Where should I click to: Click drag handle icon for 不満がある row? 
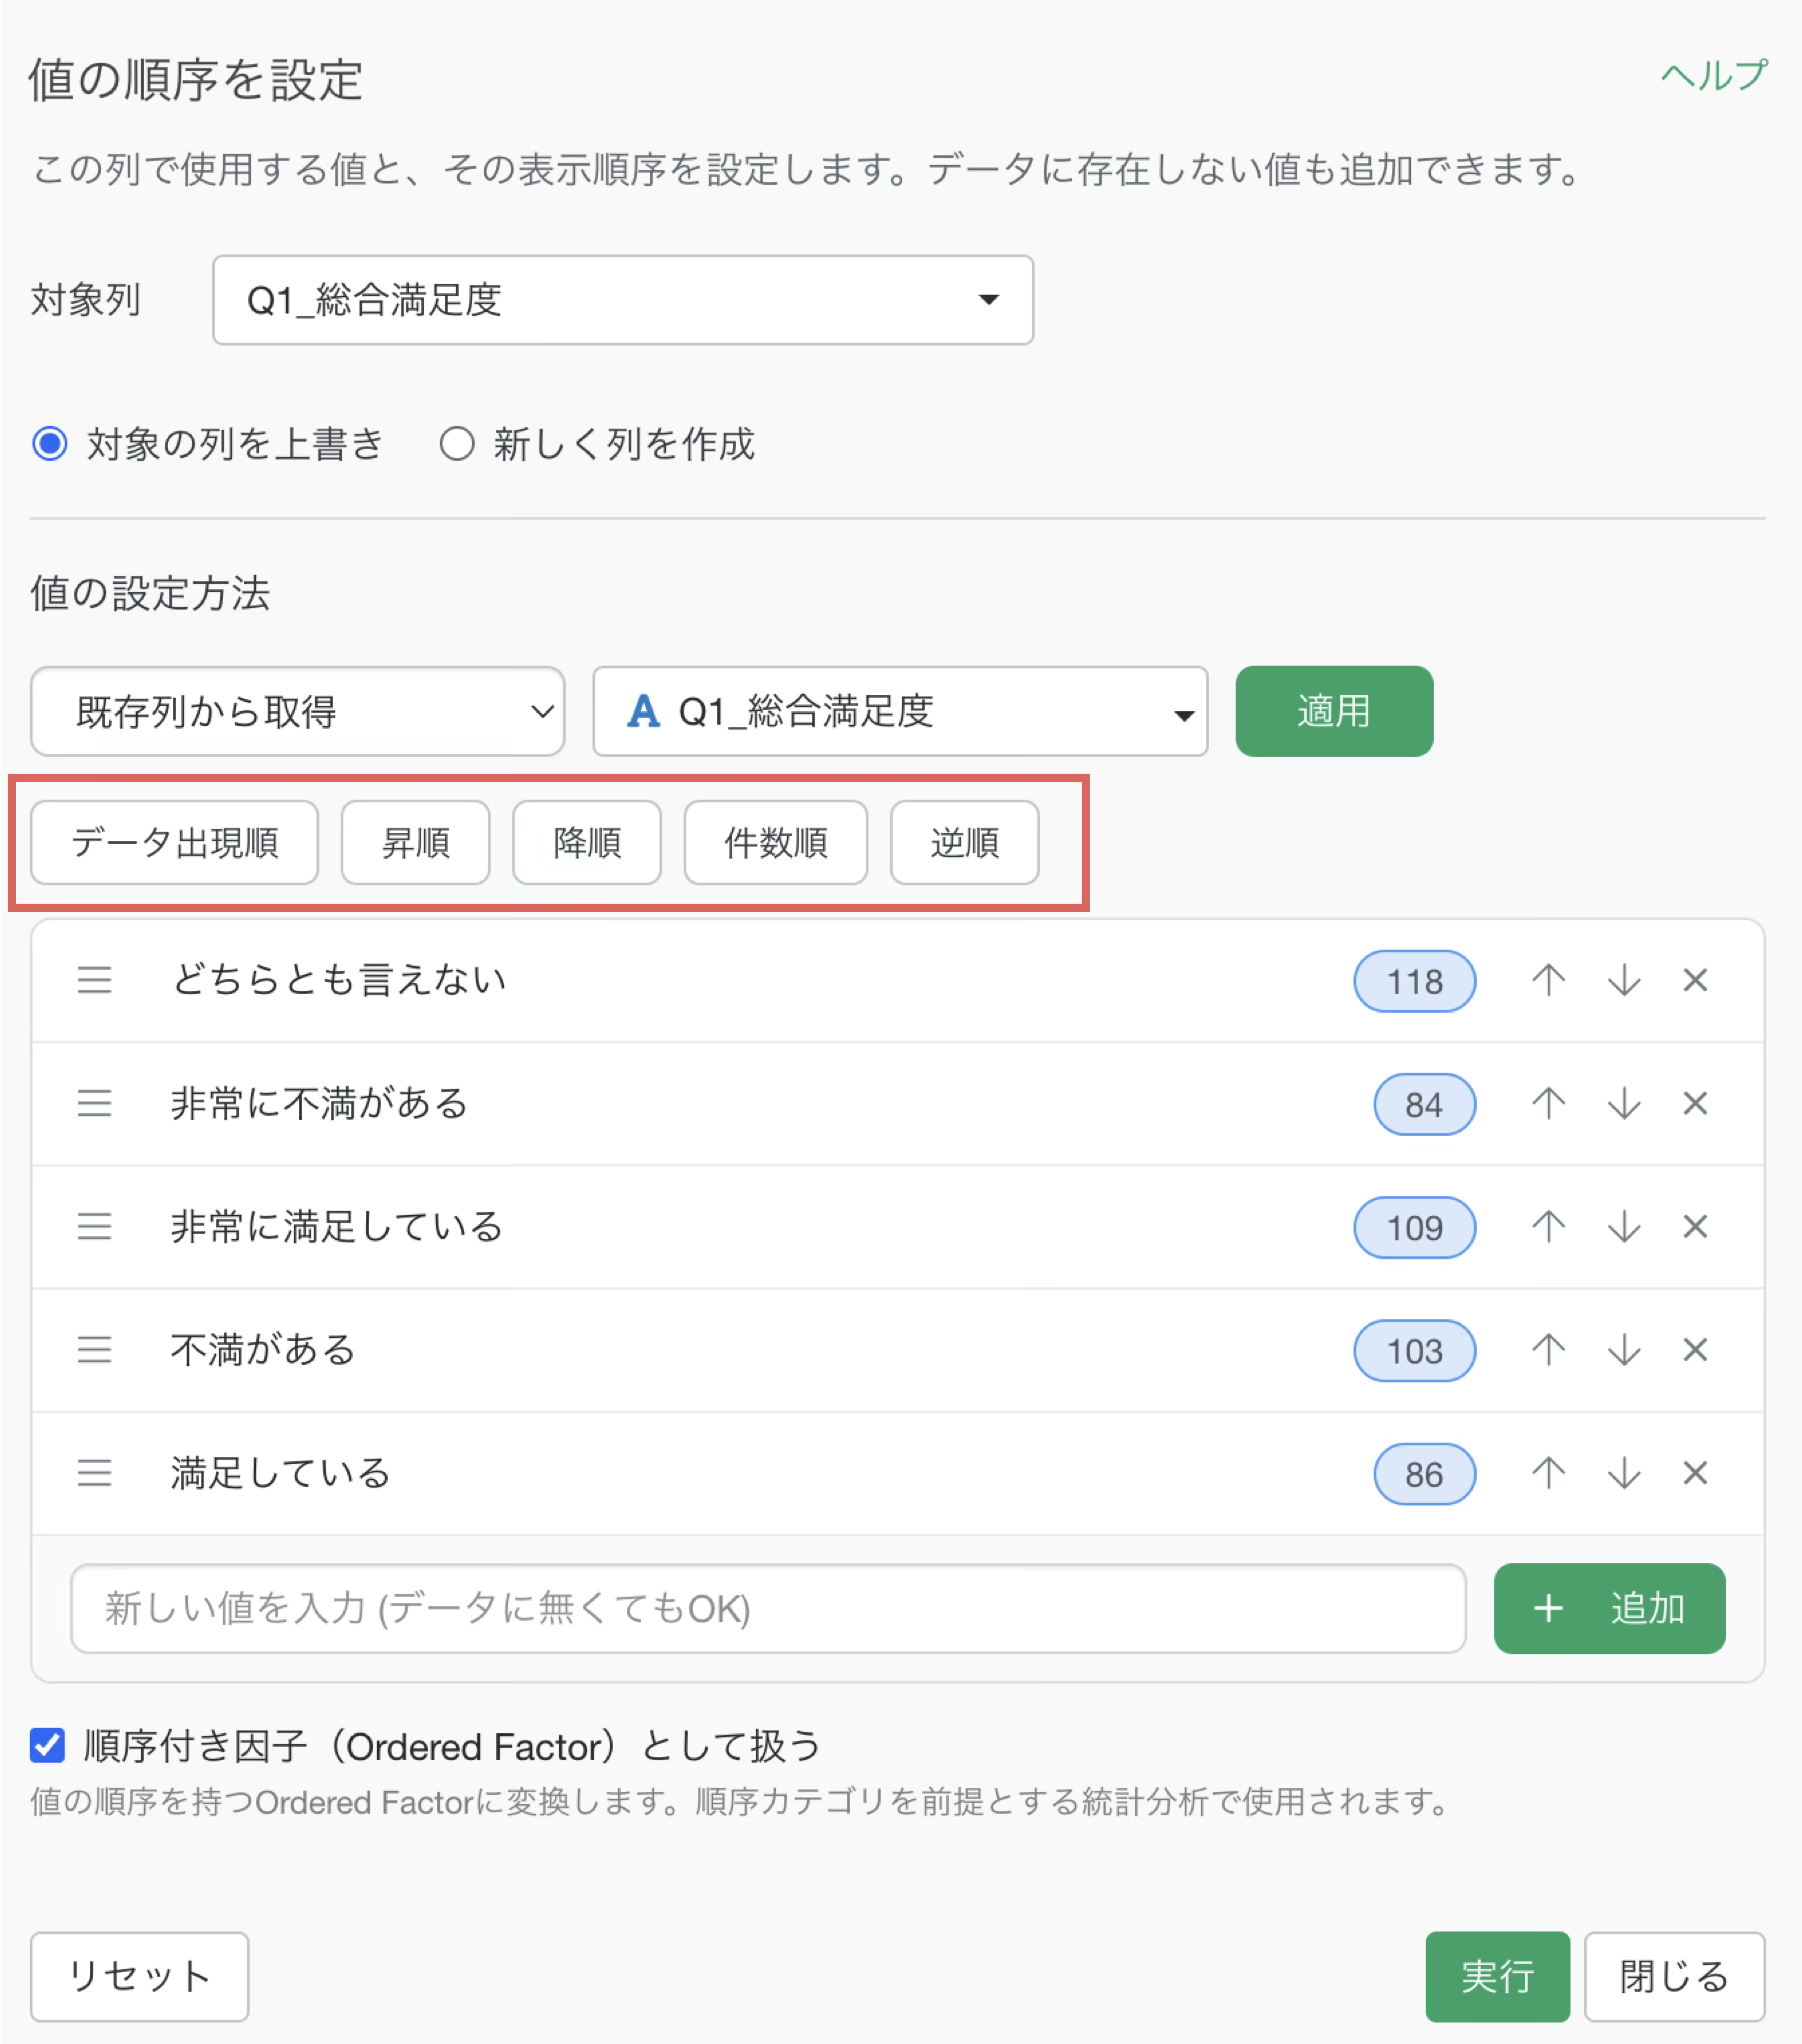pyautogui.click(x=95, y=1350)
